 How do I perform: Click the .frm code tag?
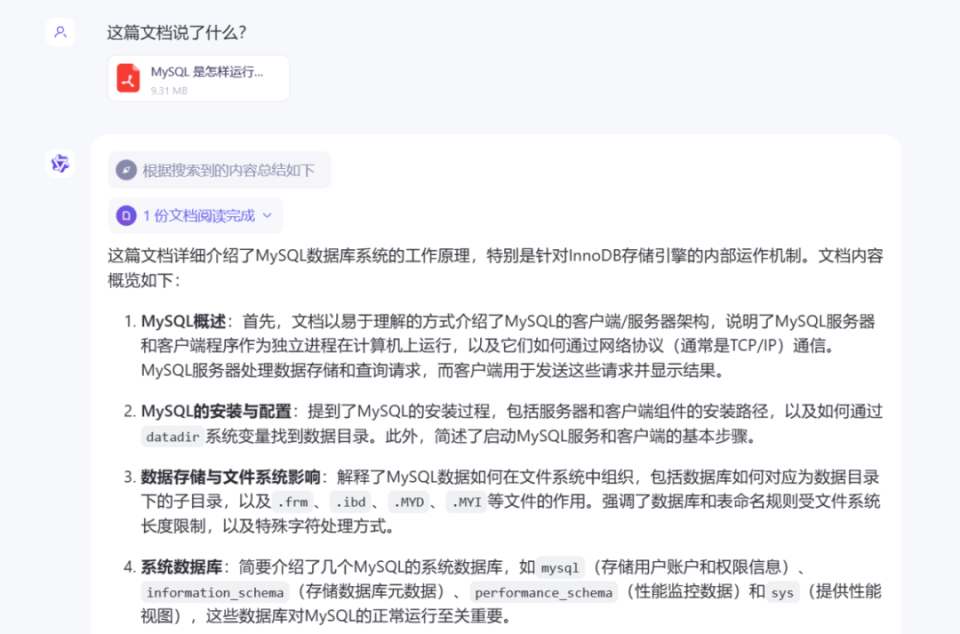[x=293, y=502]
